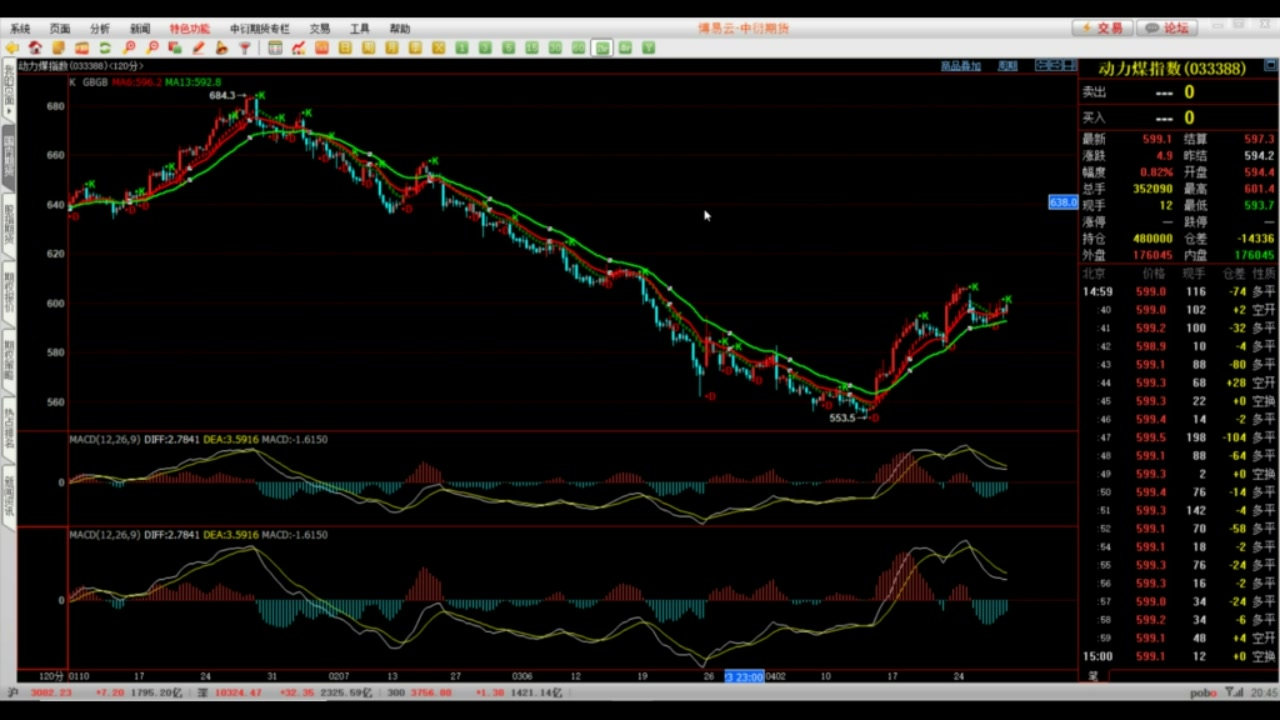Screen dimensions: 1280x720
Task: Click the 总手 352090 value
Action: tap(1153, 189)
